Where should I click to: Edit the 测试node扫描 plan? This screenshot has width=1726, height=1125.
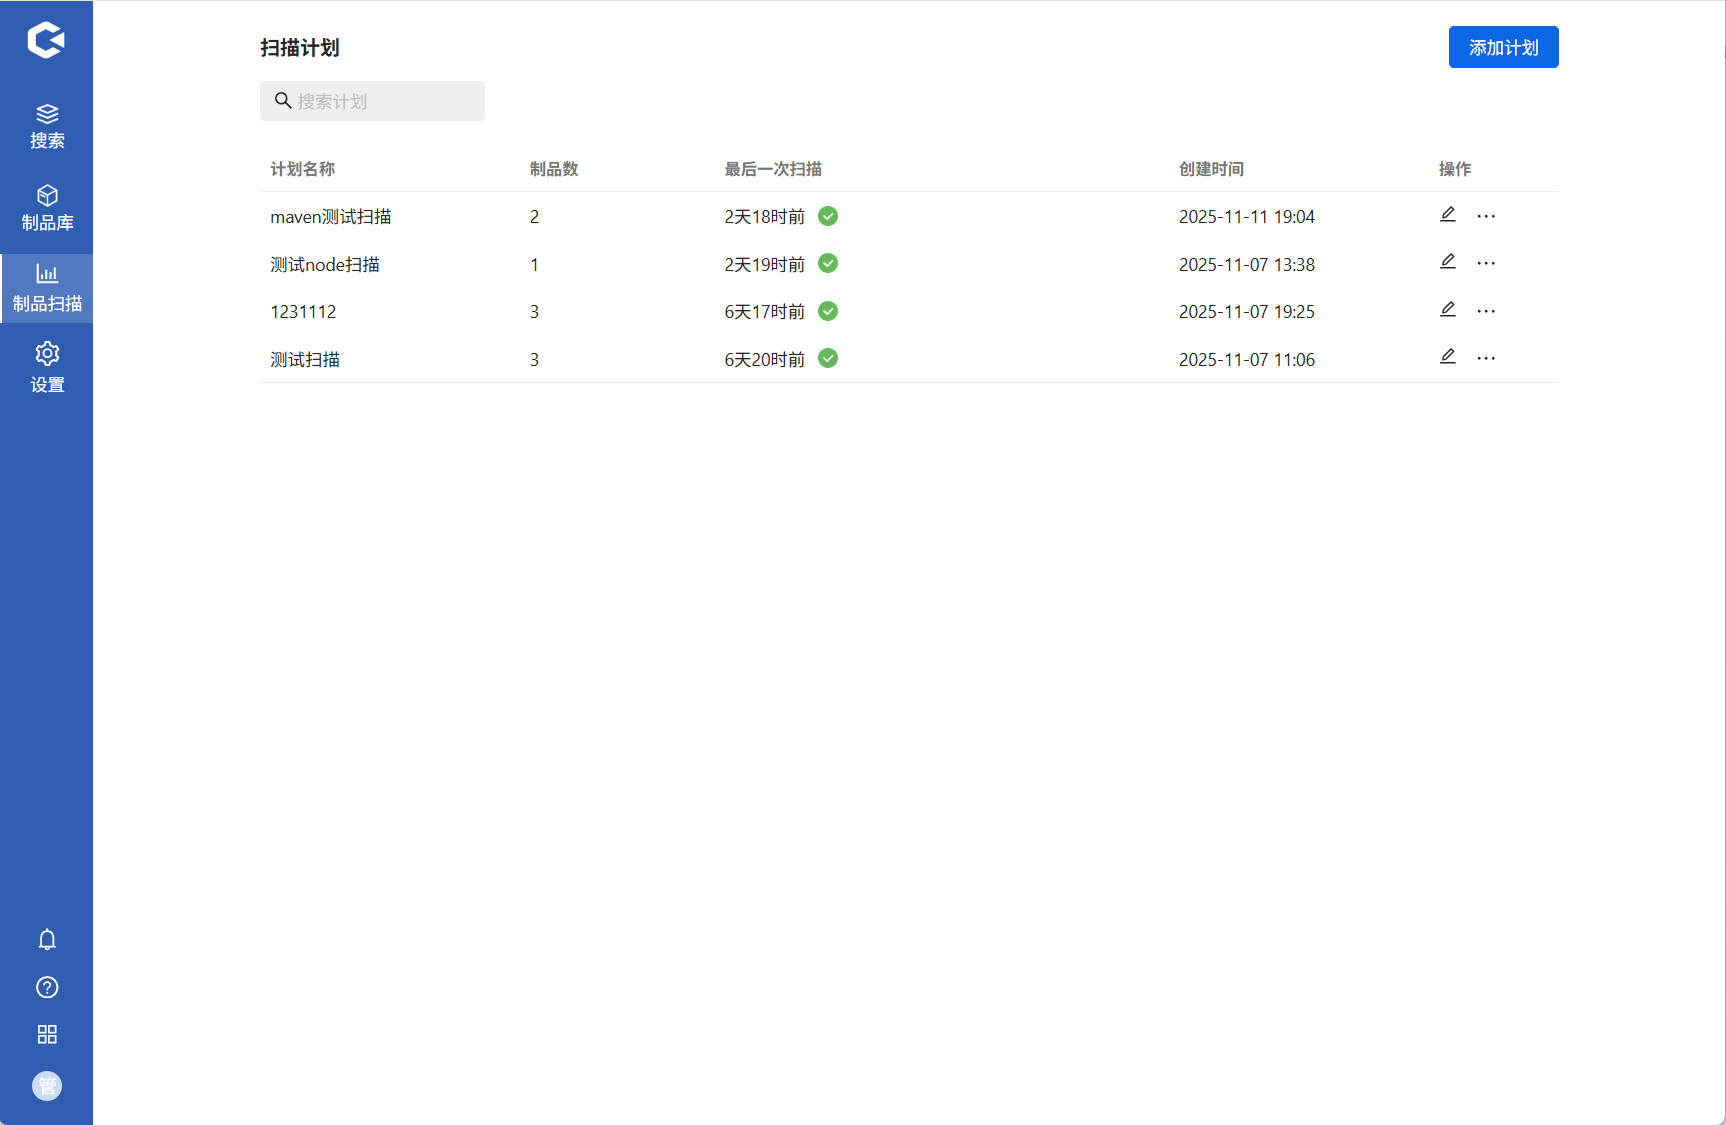coord(1447,262)
